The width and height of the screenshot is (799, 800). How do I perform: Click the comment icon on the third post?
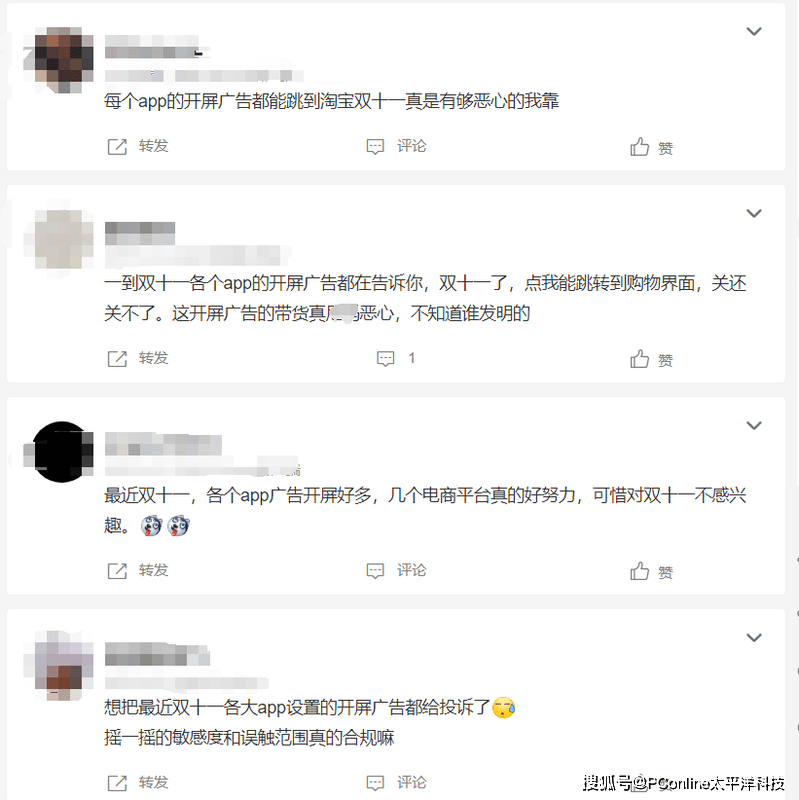click(375, 571)
